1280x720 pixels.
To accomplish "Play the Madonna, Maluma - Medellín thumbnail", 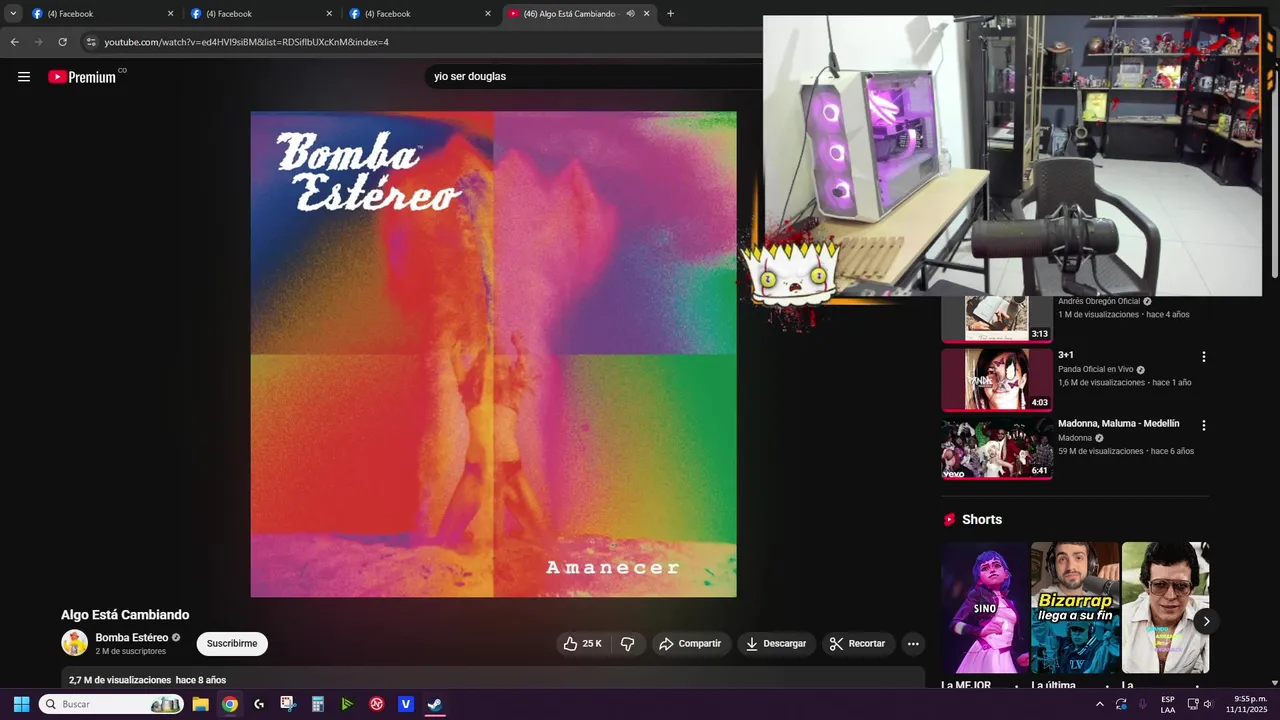I will 997,448.
